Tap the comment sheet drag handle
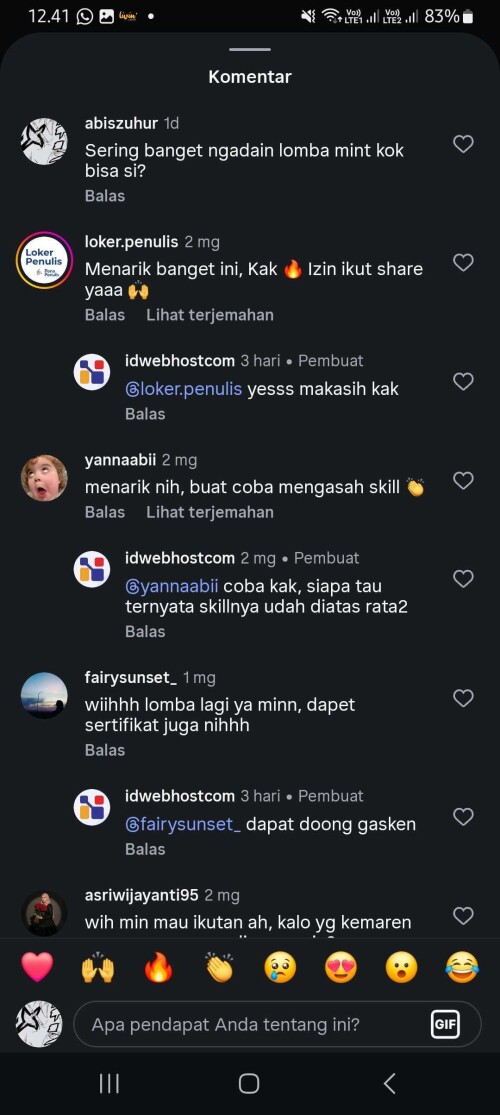The image size is (500, 1115). pyautogui.click(x=250, y=50)
